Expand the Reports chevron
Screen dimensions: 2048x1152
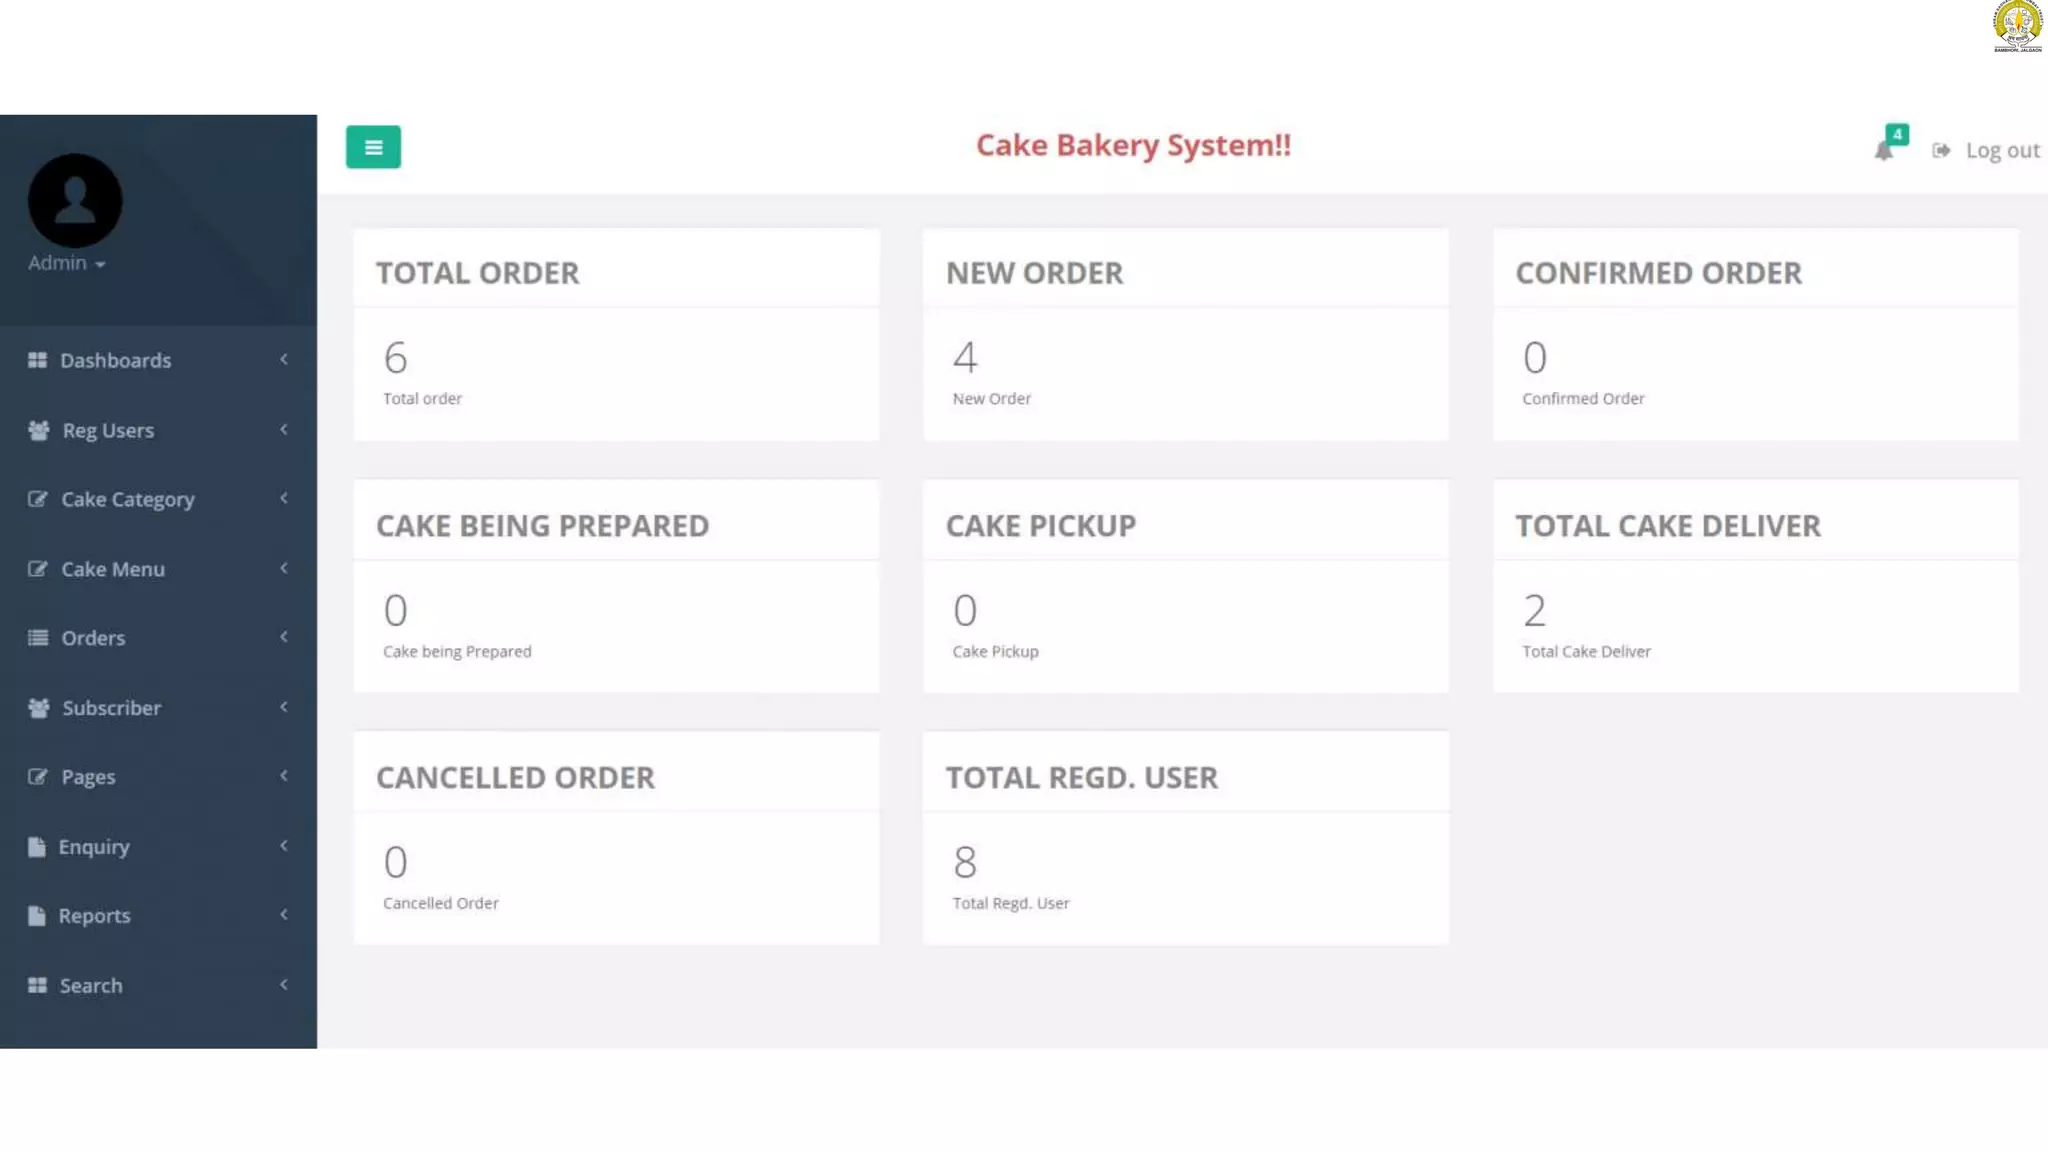pos(284,915)
